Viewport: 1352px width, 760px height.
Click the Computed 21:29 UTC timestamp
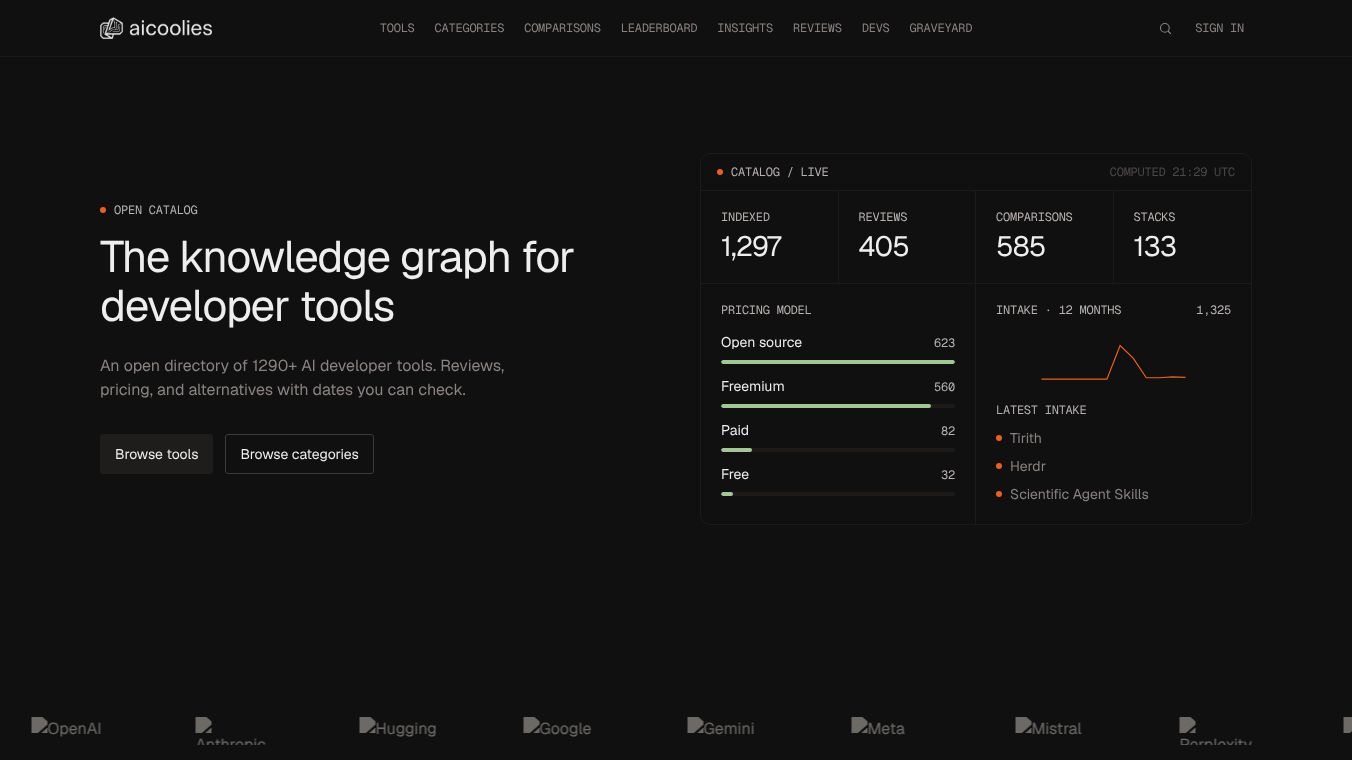[1172, 172]
